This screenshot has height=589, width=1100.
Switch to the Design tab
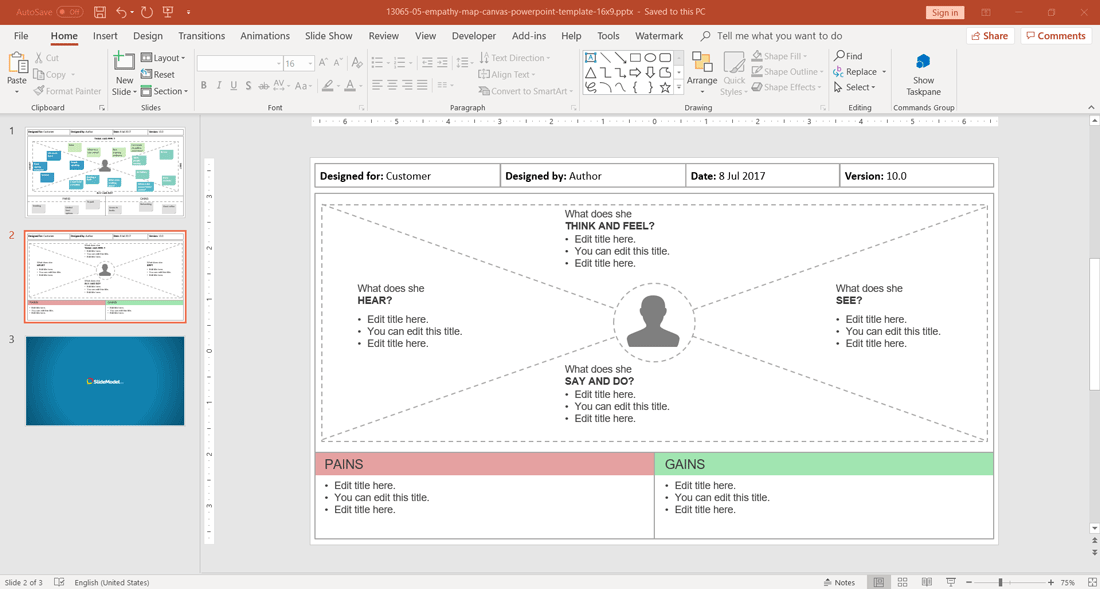coord(147,36)
